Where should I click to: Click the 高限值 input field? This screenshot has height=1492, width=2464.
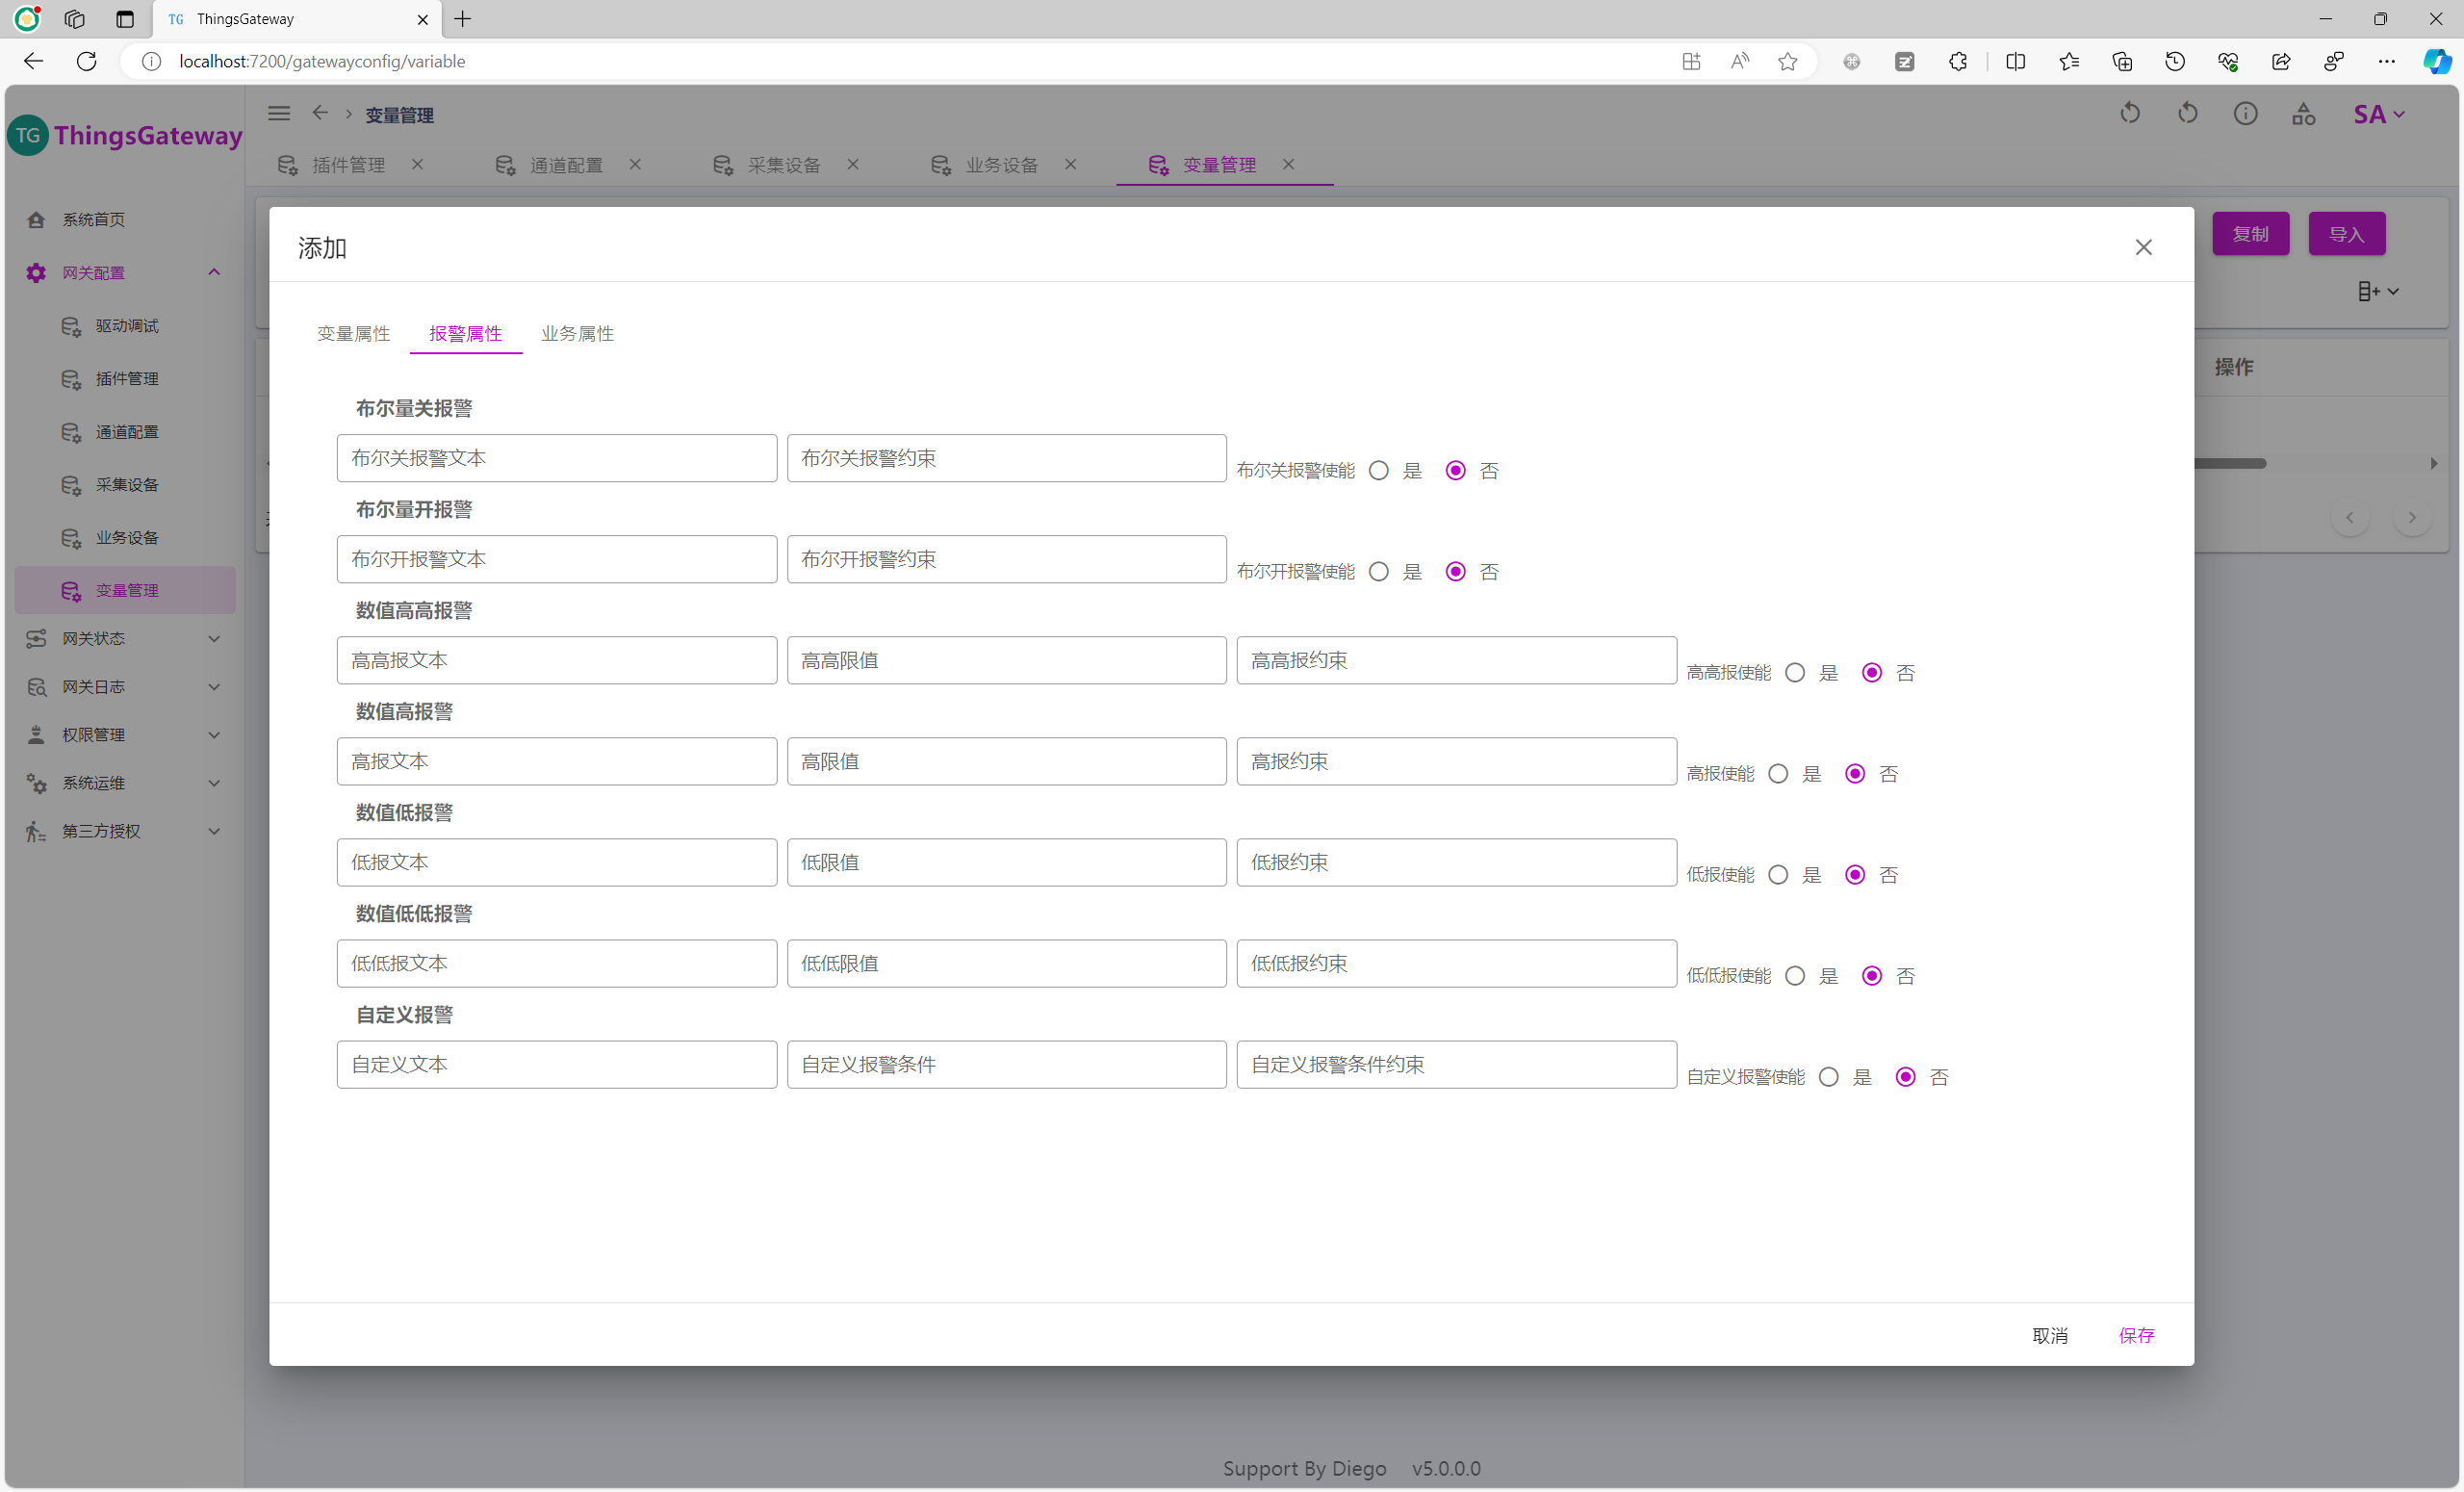pyautogui.click(x=1006, y=762)
